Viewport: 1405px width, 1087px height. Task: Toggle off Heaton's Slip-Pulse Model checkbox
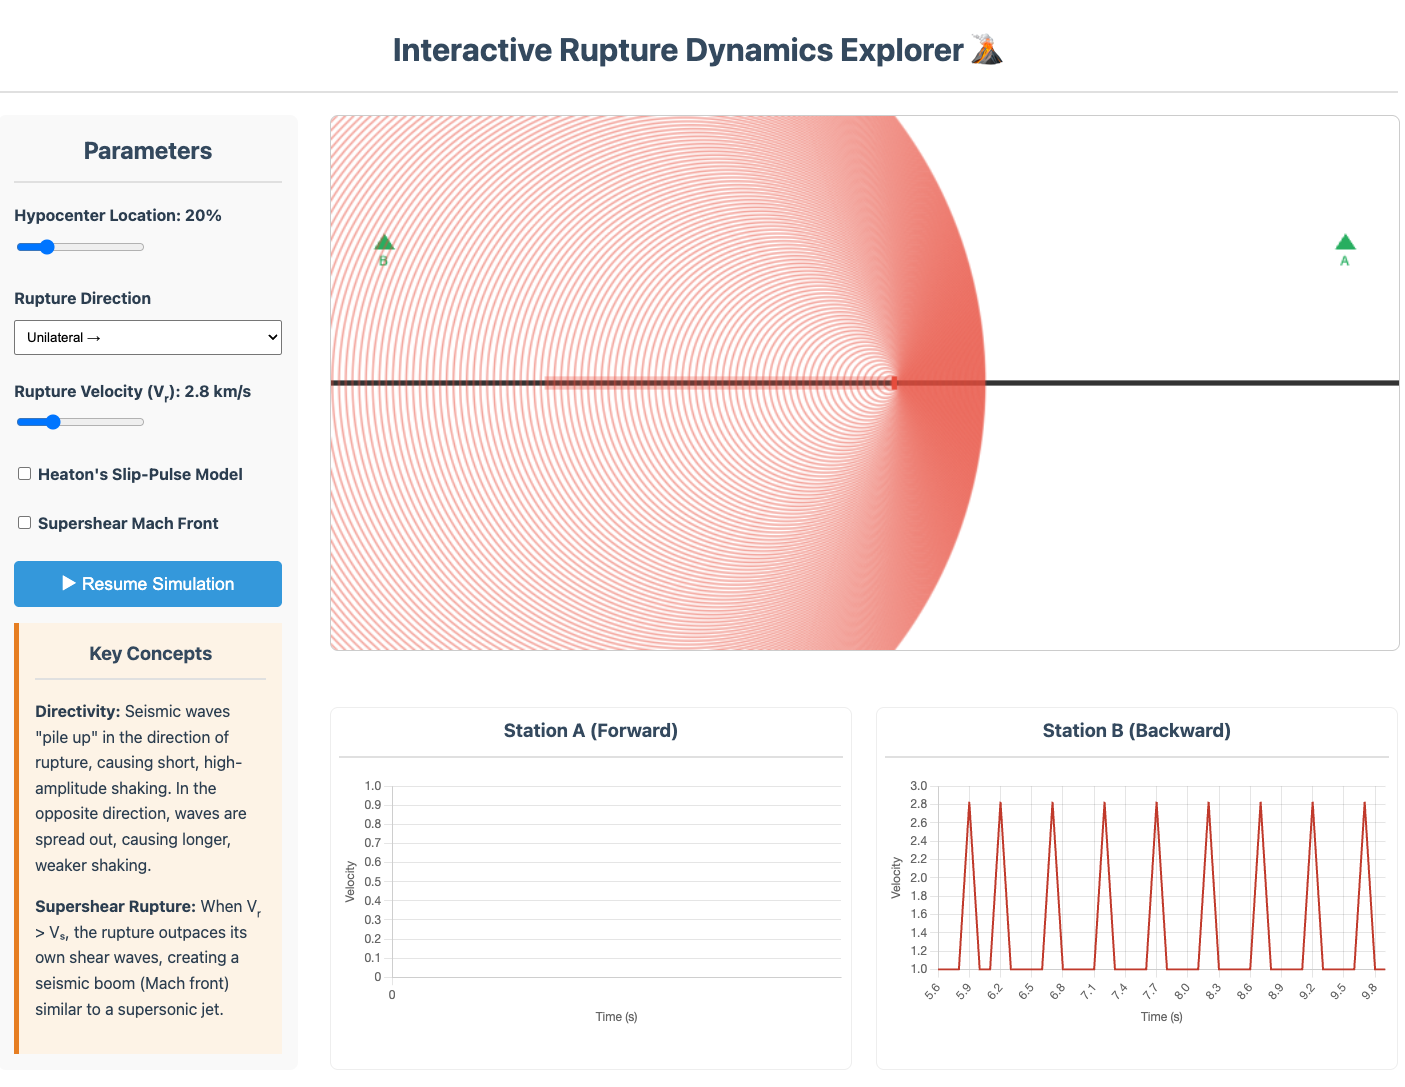[24, 472]
